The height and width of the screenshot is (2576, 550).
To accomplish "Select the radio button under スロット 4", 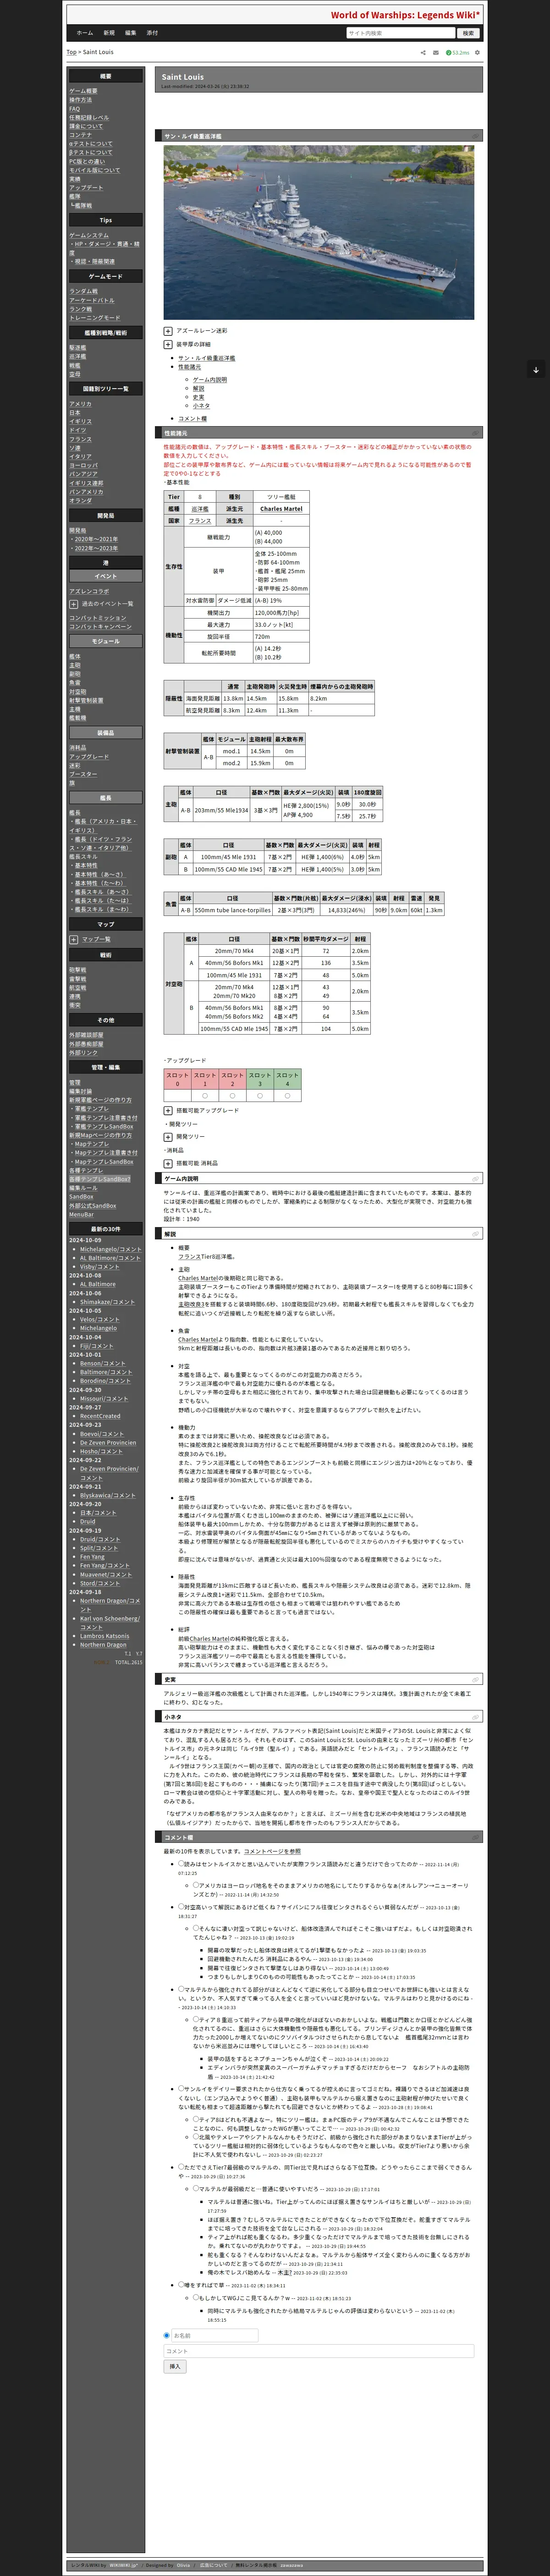I will (287, 1096).
